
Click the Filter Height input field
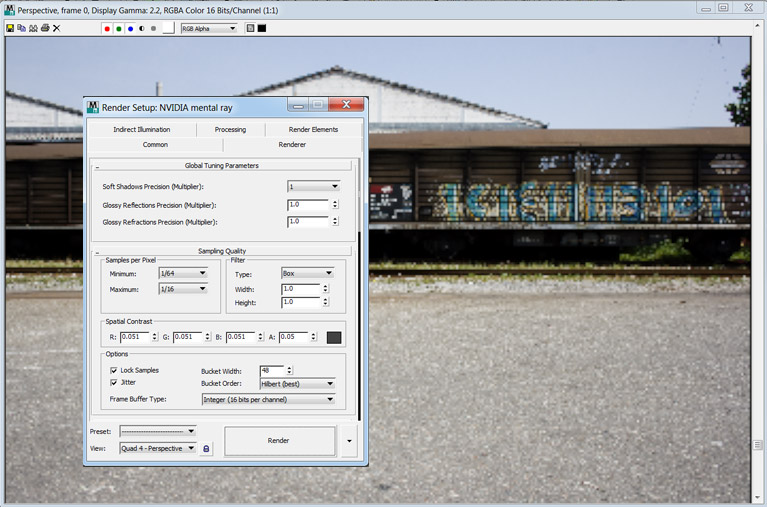coord(301,302)
